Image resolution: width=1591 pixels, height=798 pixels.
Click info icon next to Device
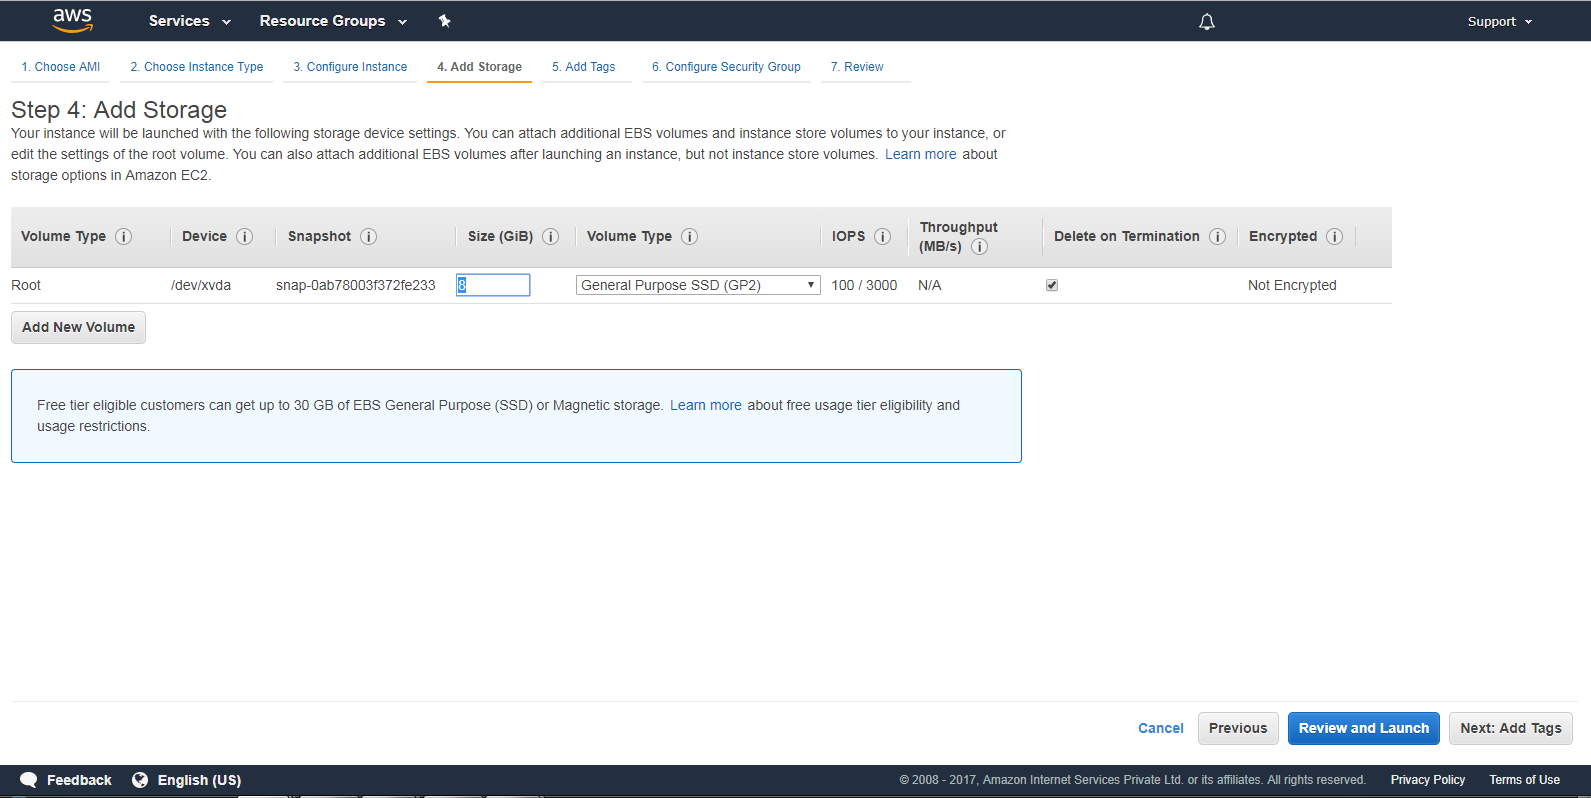[244, 237]
